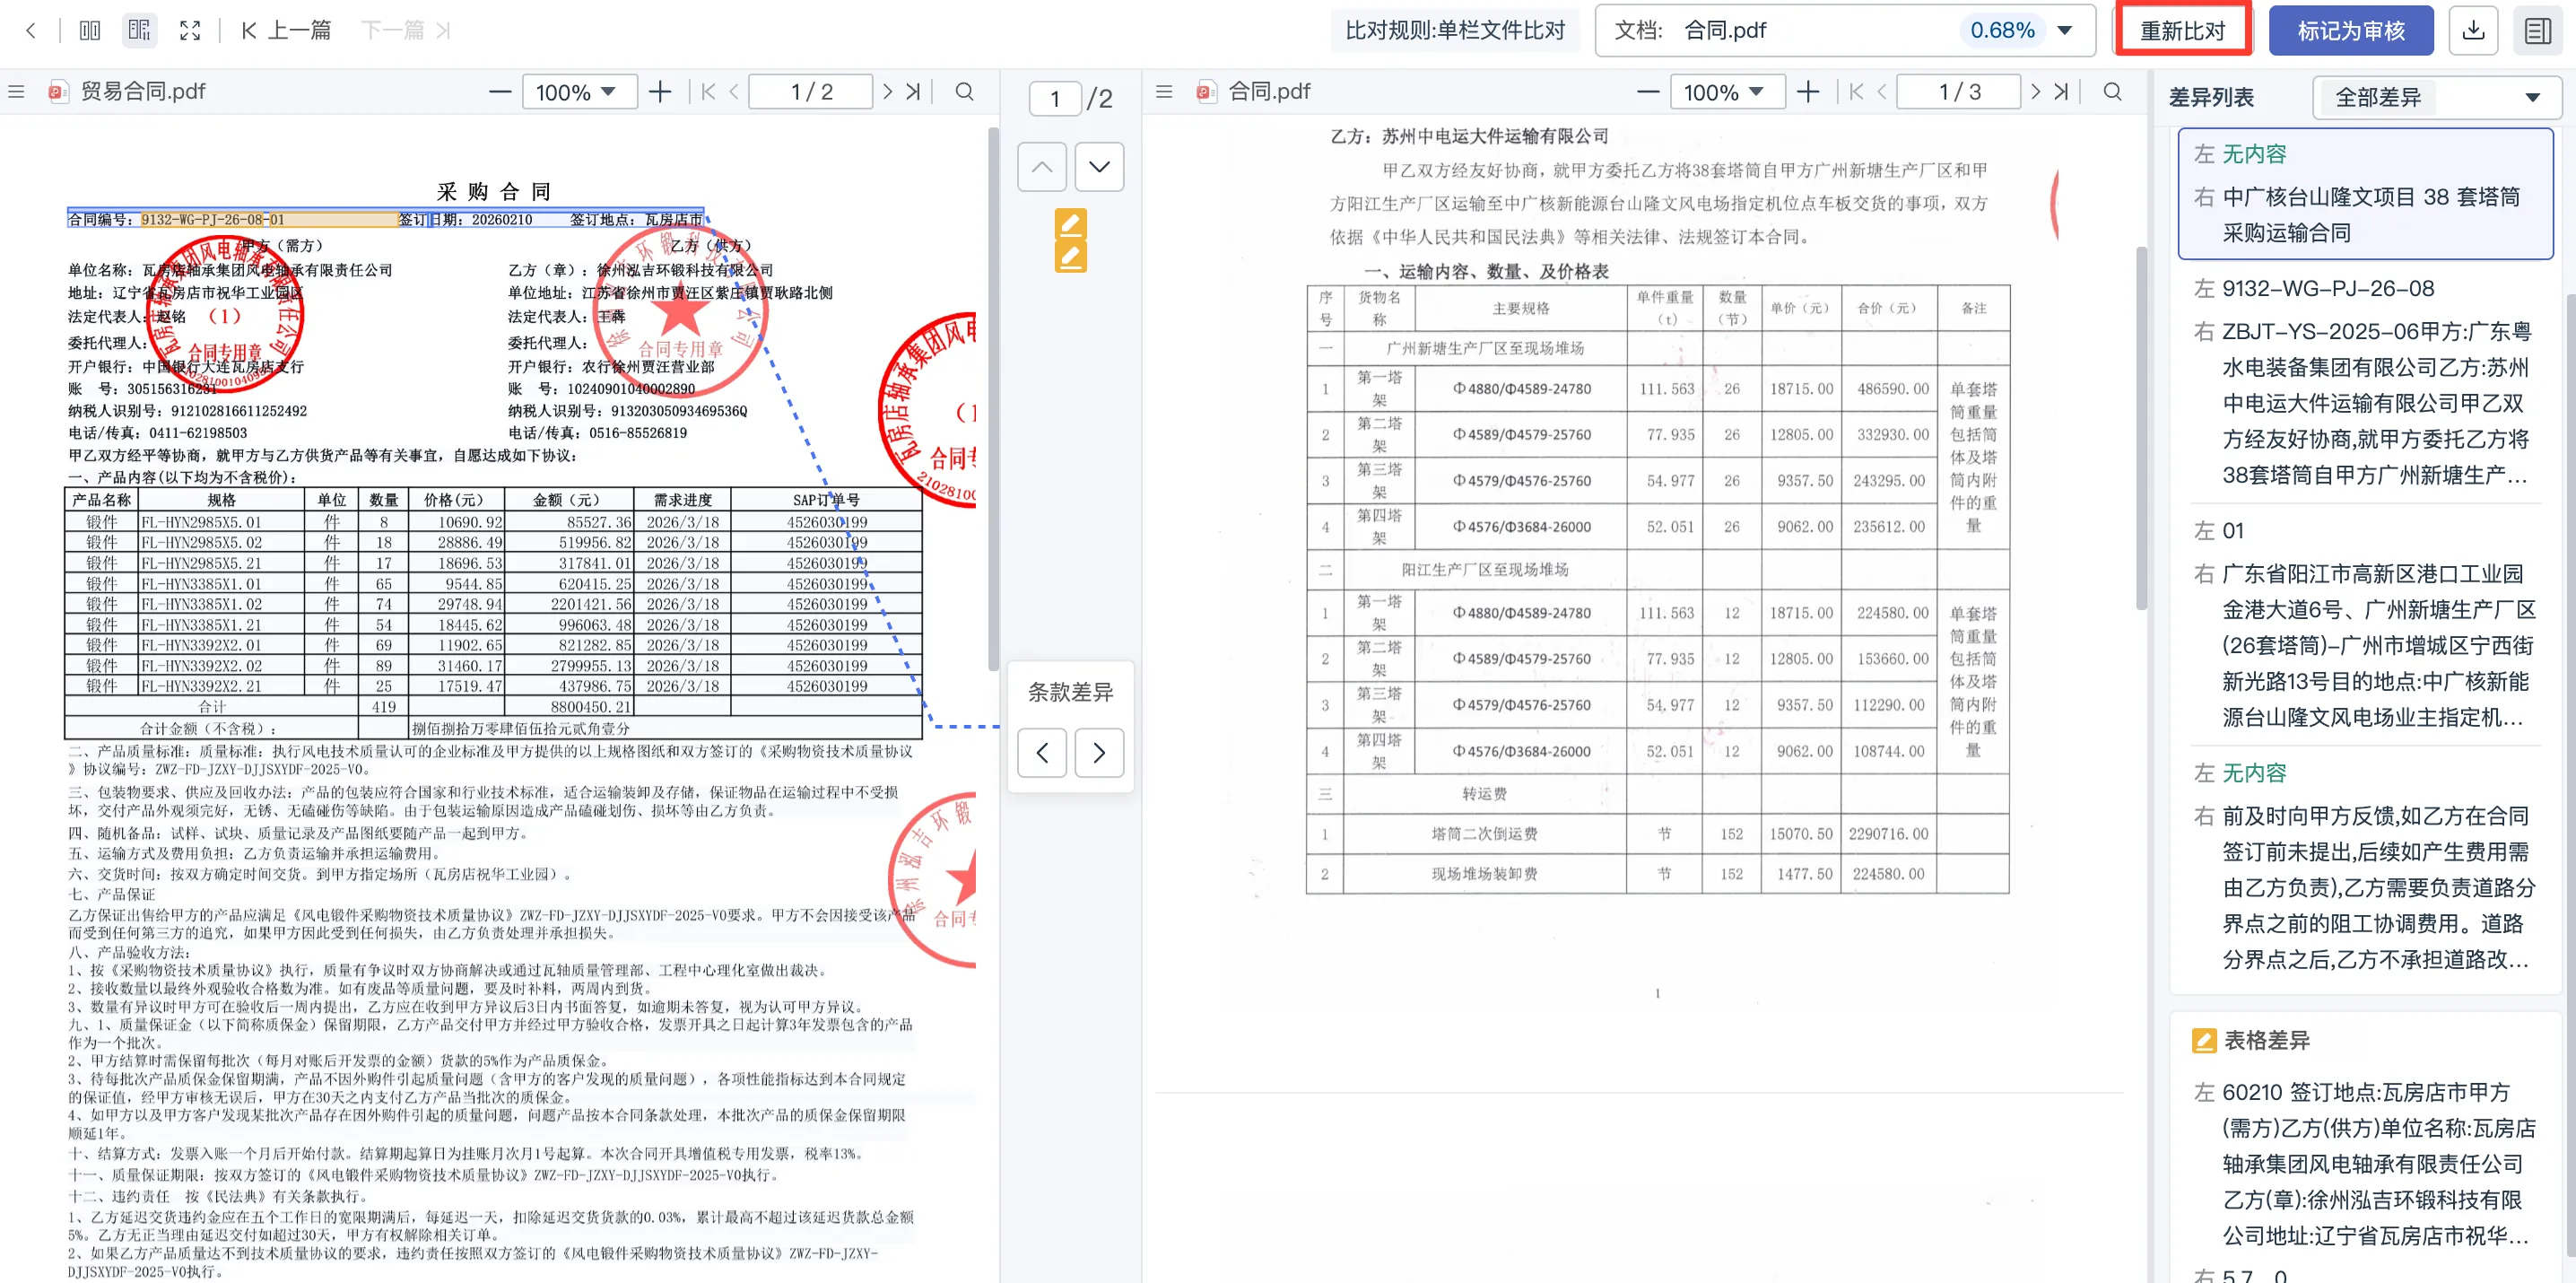The height and width of the screenshot is (1283, 2576).
Task: Zoom out in 贸易合同.pdf pane
Action: tap(500, 92)
